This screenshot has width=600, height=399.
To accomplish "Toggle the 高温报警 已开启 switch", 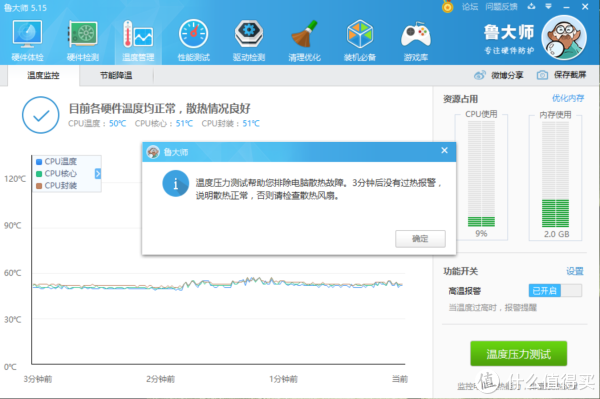I will [x=555, y=291].
